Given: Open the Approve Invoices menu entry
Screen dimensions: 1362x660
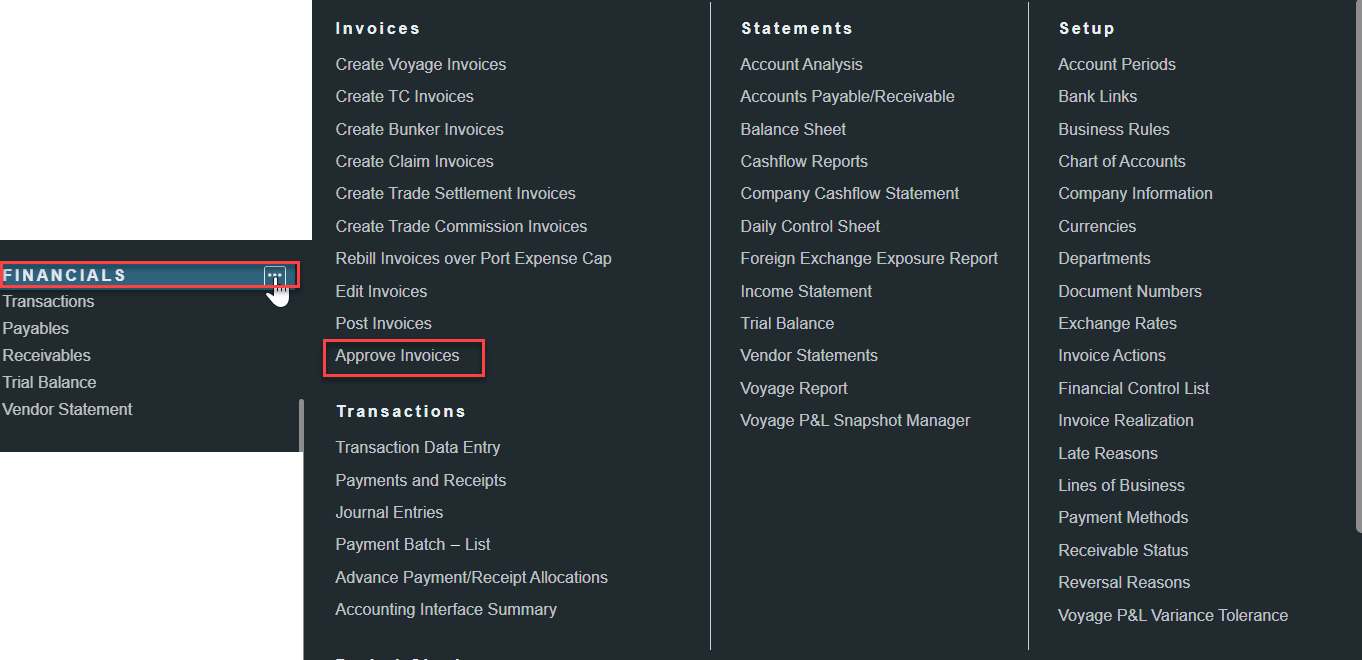Looking at the screenshot, I should (x=397, y=356).
